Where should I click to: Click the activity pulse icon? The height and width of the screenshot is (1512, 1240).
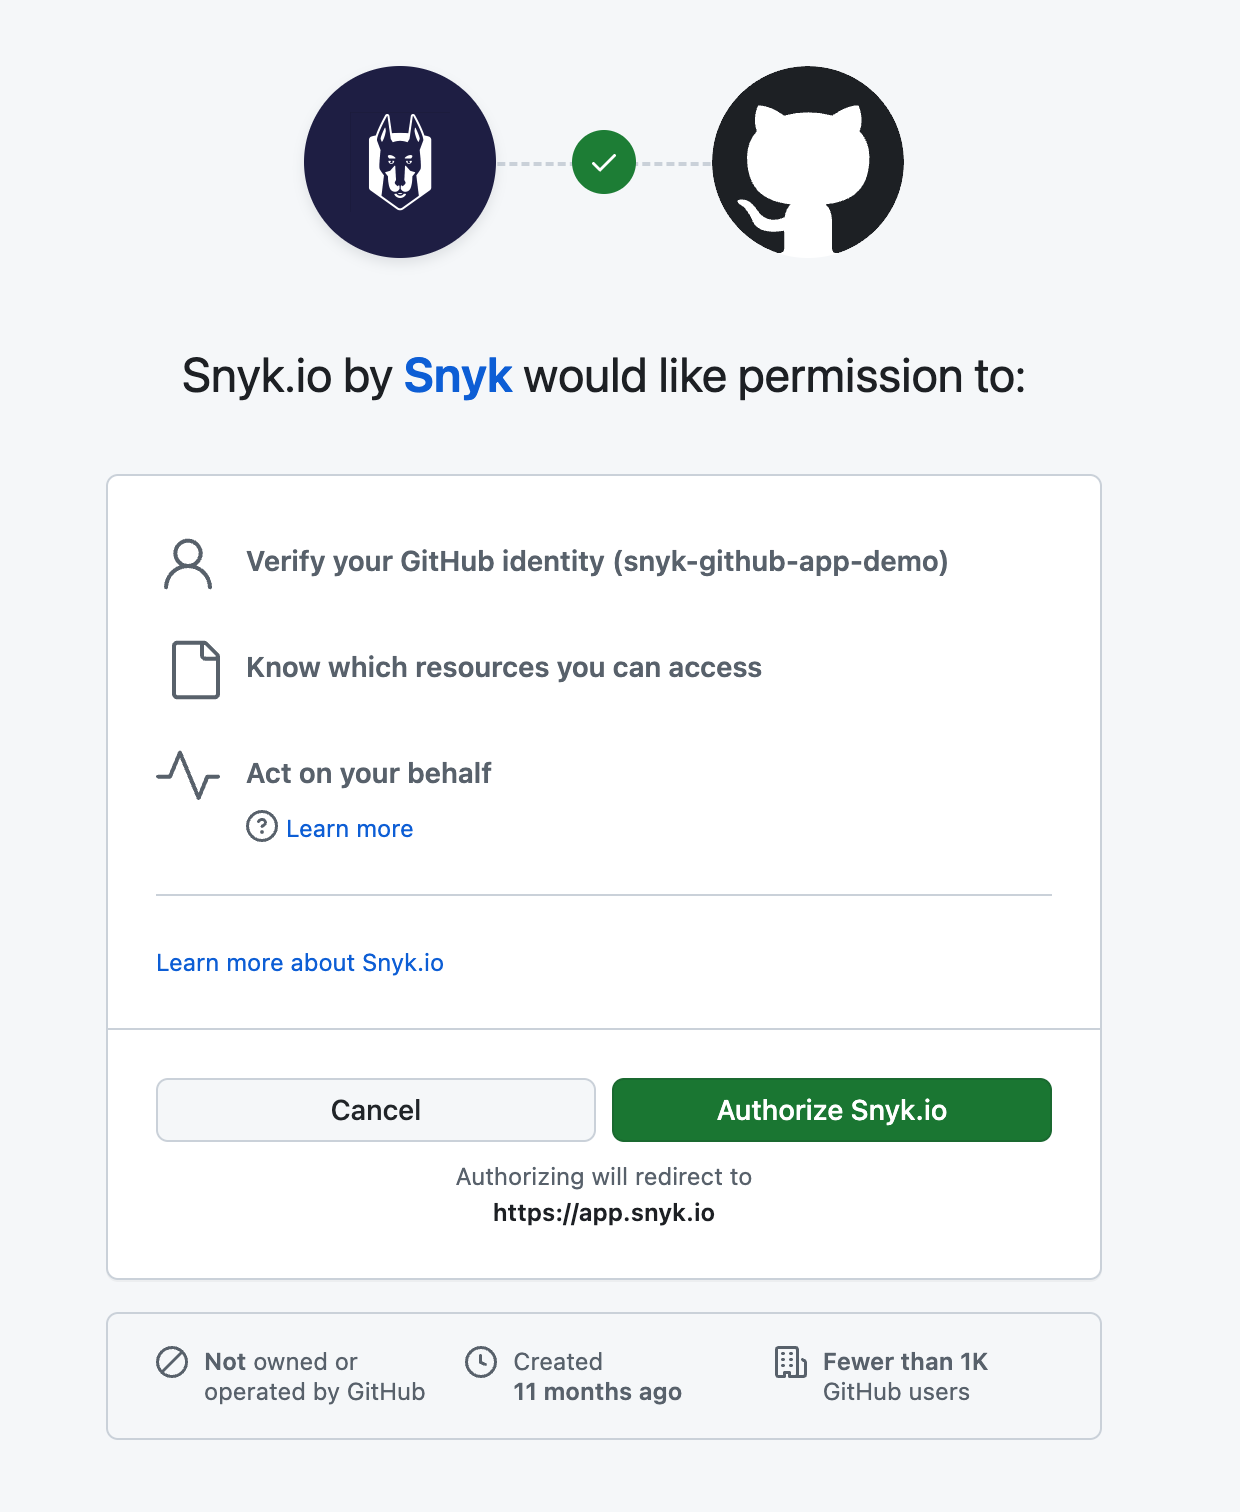(x=188, y=775)
